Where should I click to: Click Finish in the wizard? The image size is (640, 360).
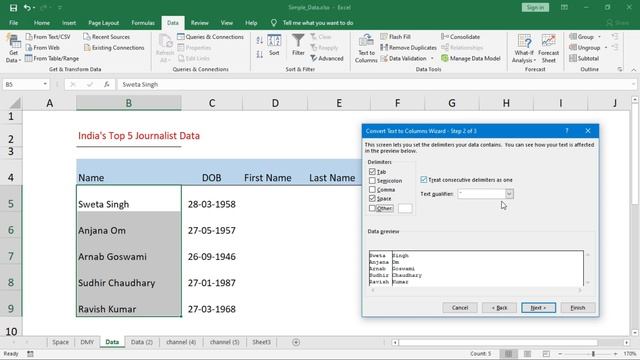[578, 308]
